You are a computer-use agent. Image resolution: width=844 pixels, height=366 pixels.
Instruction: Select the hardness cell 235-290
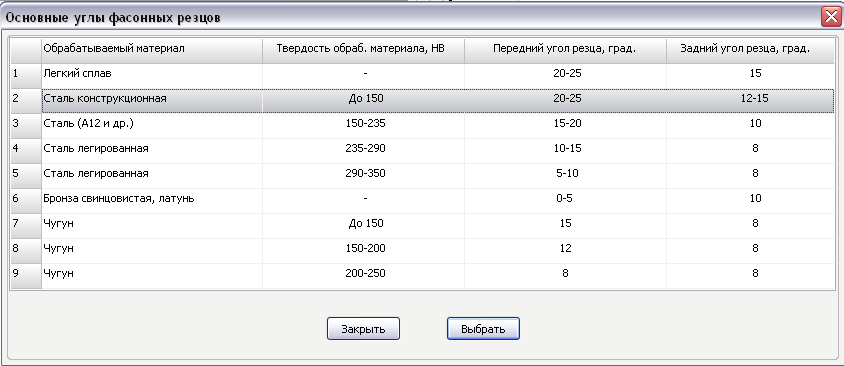coord(363,150)
